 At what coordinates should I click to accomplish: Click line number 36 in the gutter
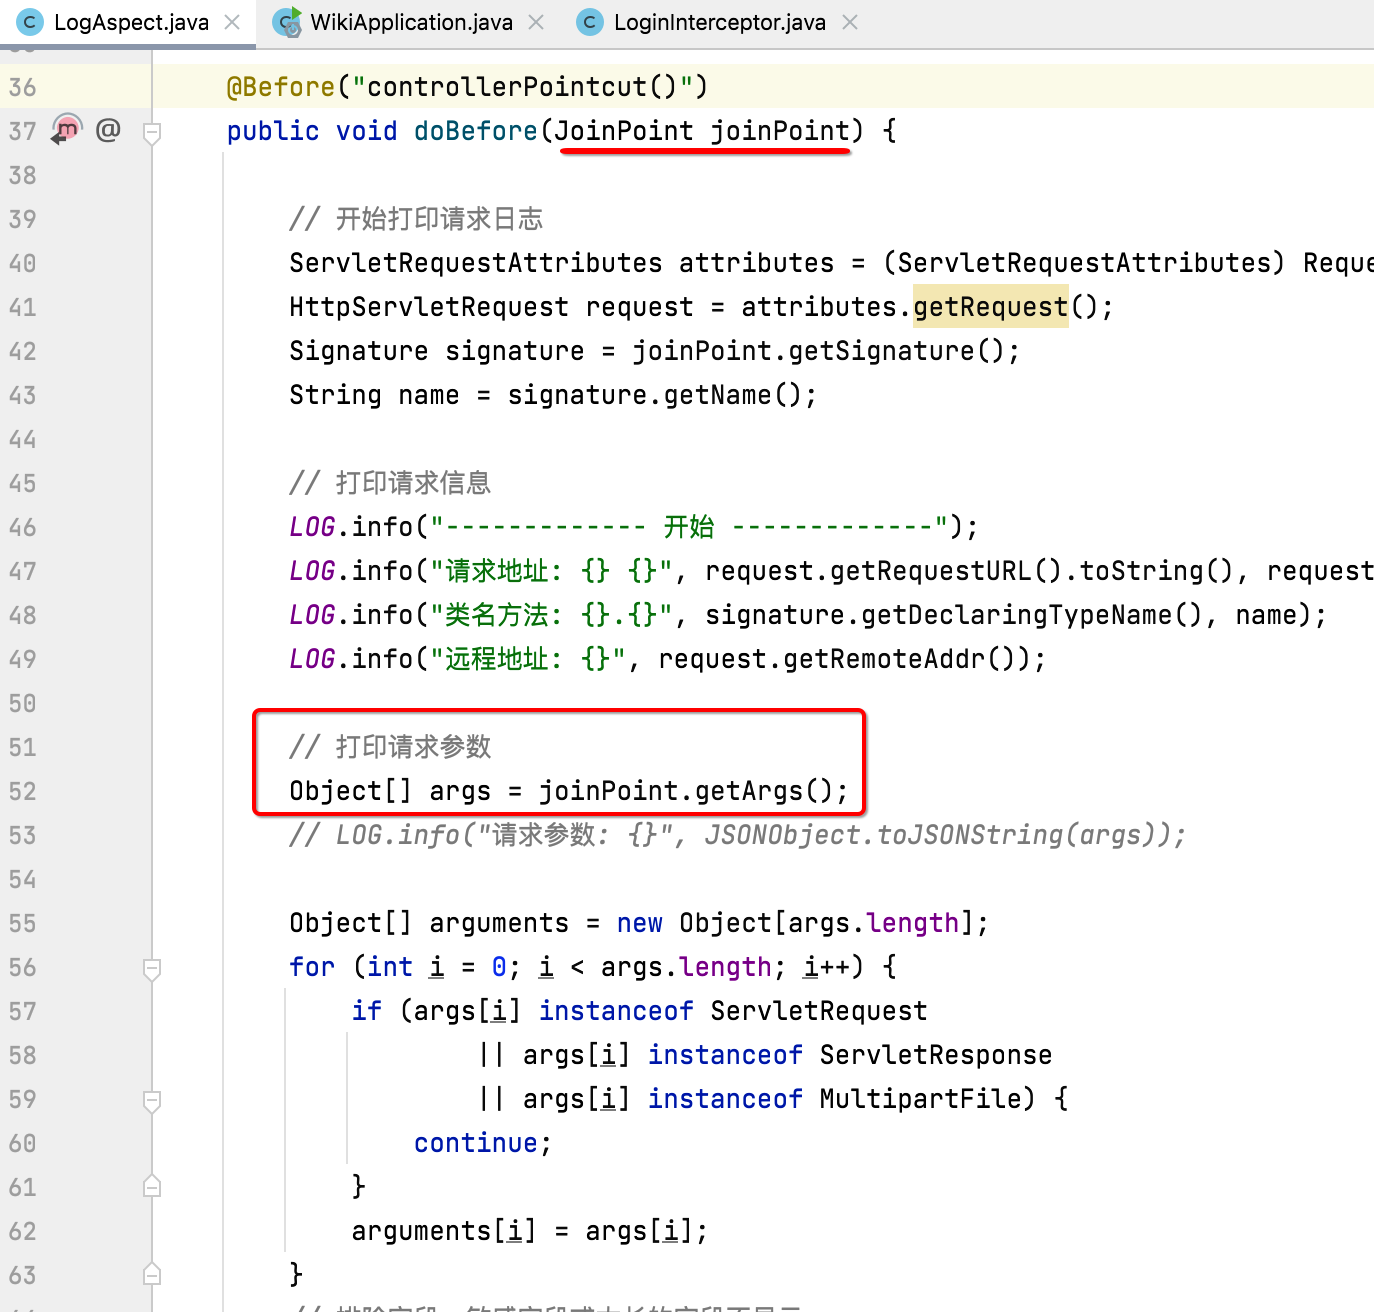[x=22, y=87]
